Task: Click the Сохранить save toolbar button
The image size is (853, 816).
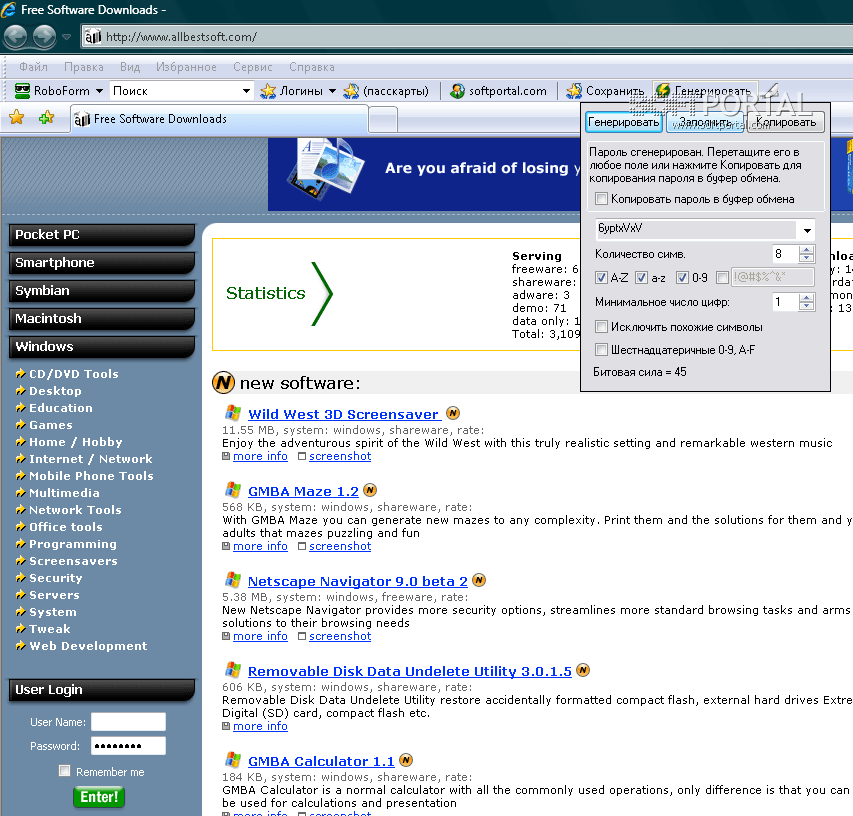Action: pyautogui.click(x=605, y=91)
